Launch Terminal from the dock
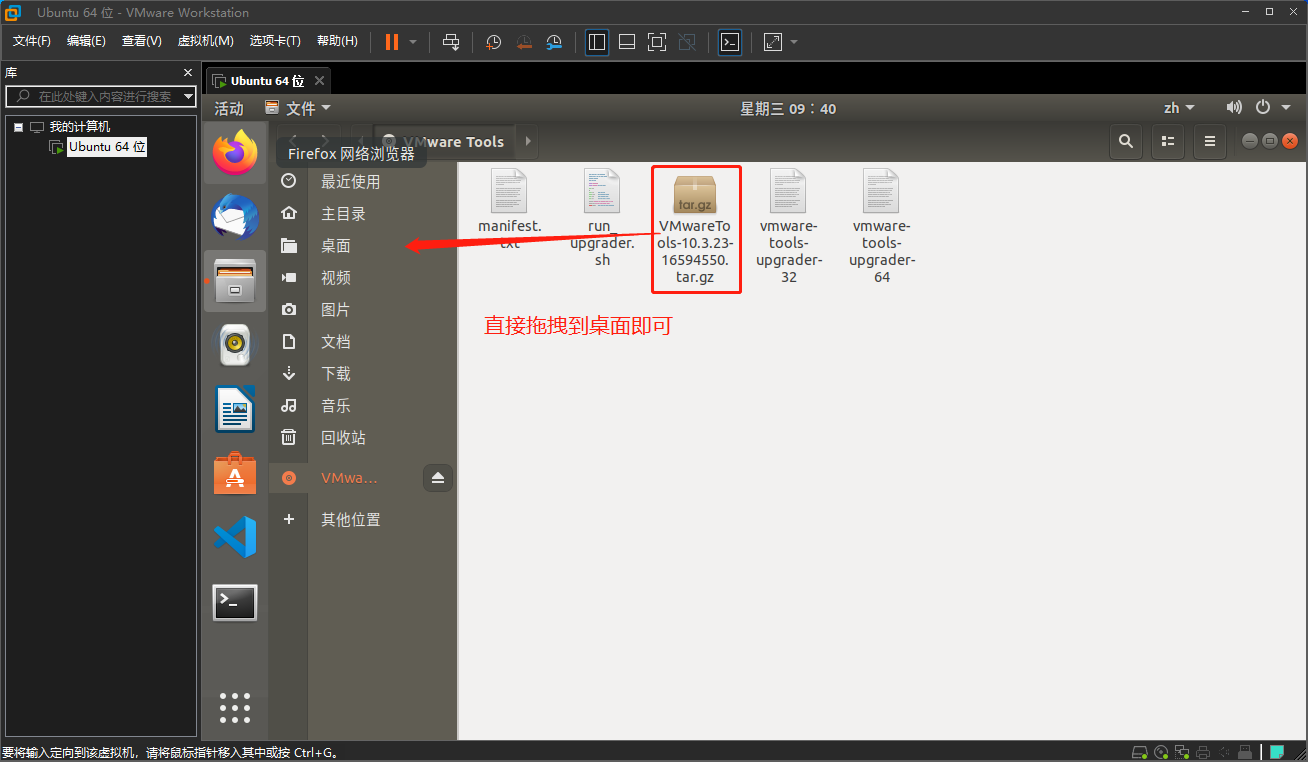This screenshot has width=1308, height=762. [235, 602]
